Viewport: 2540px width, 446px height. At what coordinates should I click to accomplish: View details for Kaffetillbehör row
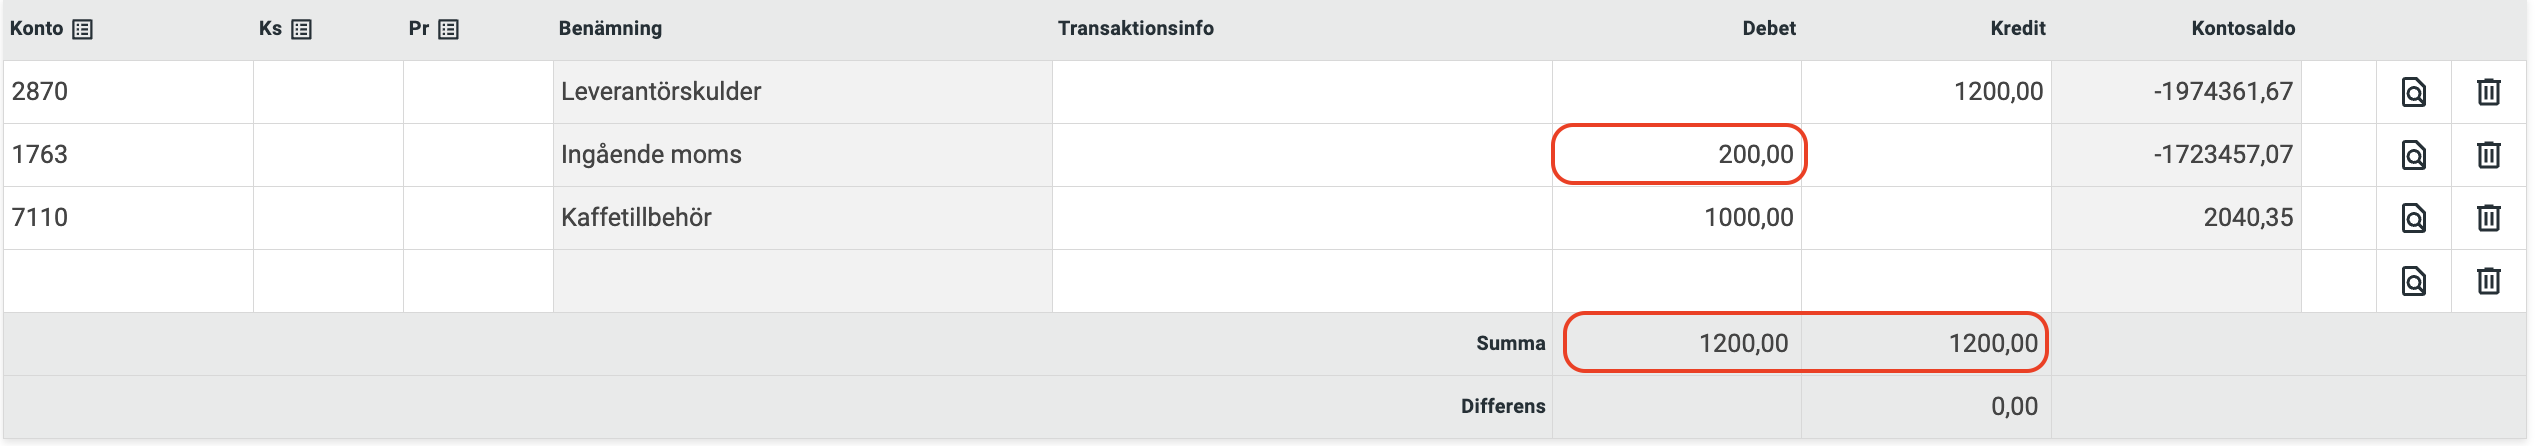coord(2414,218)
